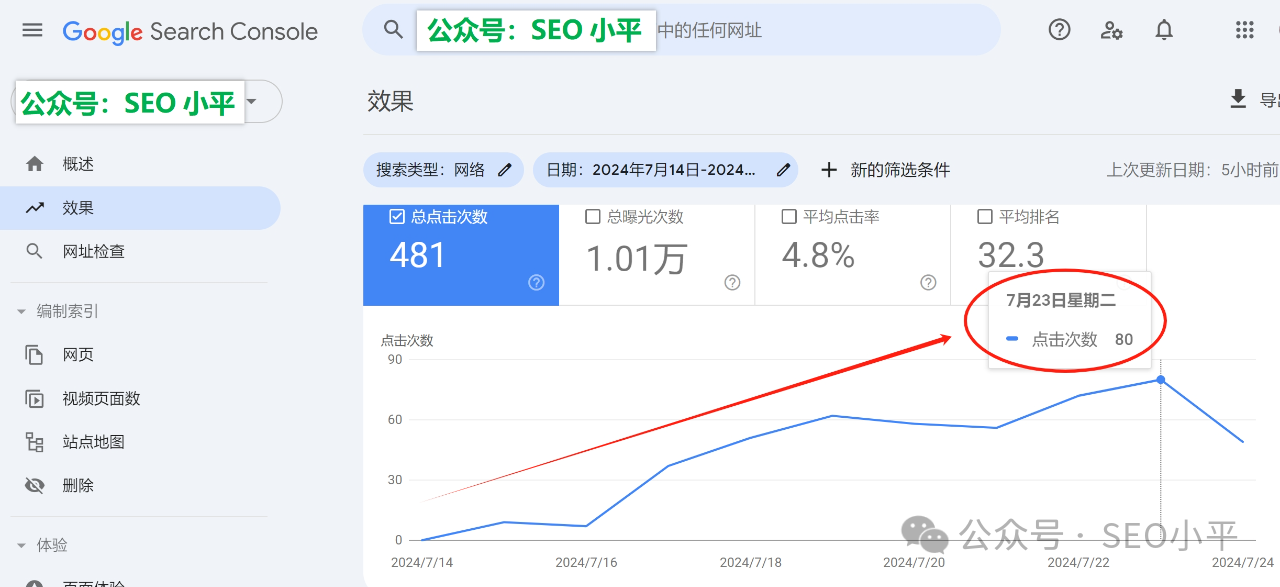Open help for average CTR card
The height and width of the screenshot is (587, 1280).
point(928,283)
